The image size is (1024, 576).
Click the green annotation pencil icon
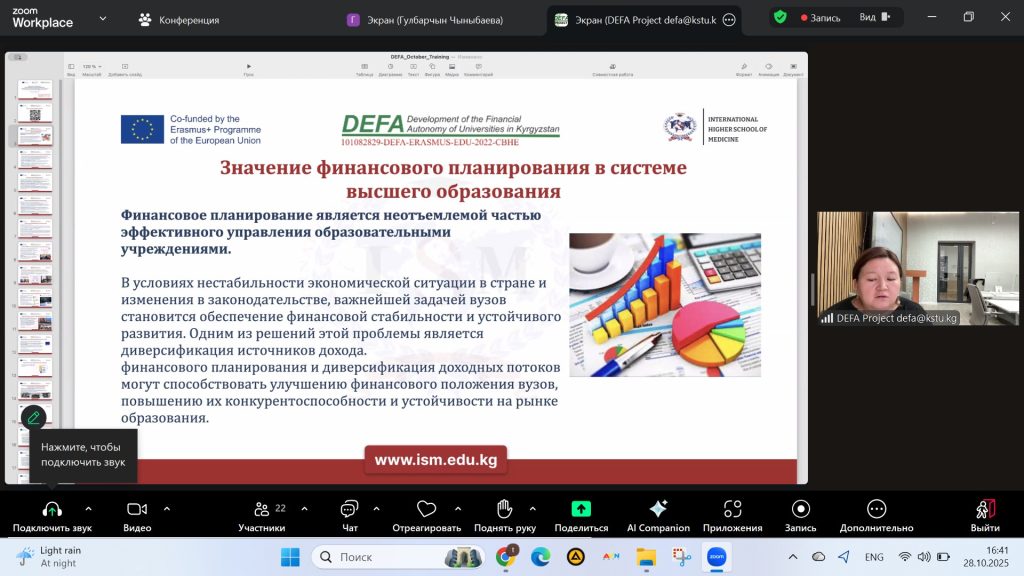[33, 417]
